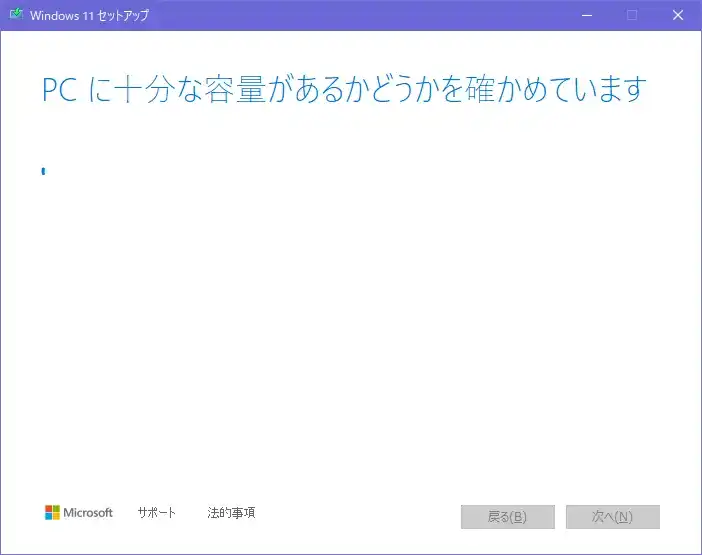
Task: Close the Windows 11 setup window
Action: pyautogui.click(x=678, y=15)
